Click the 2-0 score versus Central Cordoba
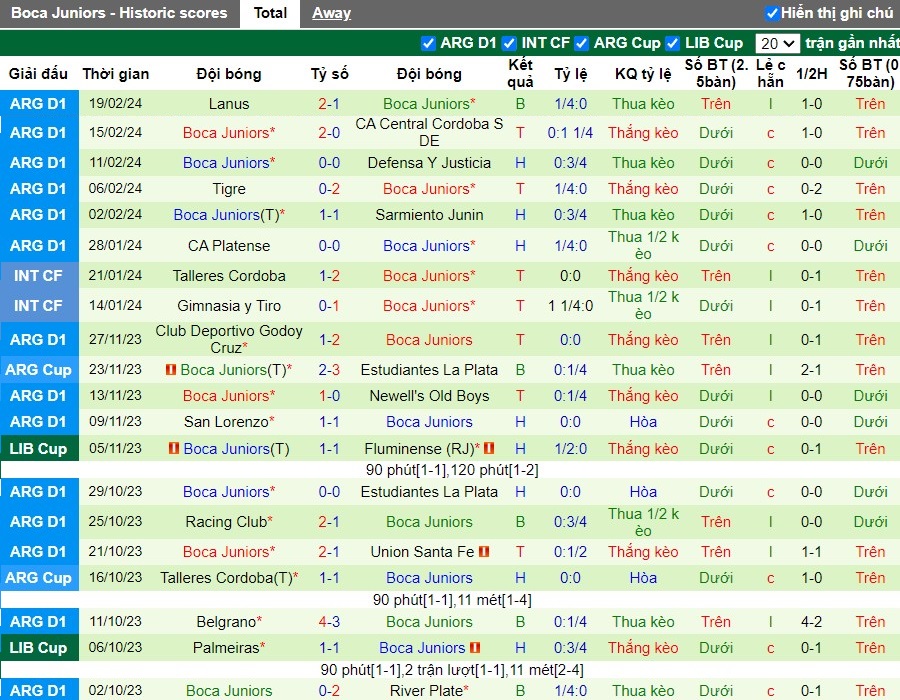 point(329,133)
